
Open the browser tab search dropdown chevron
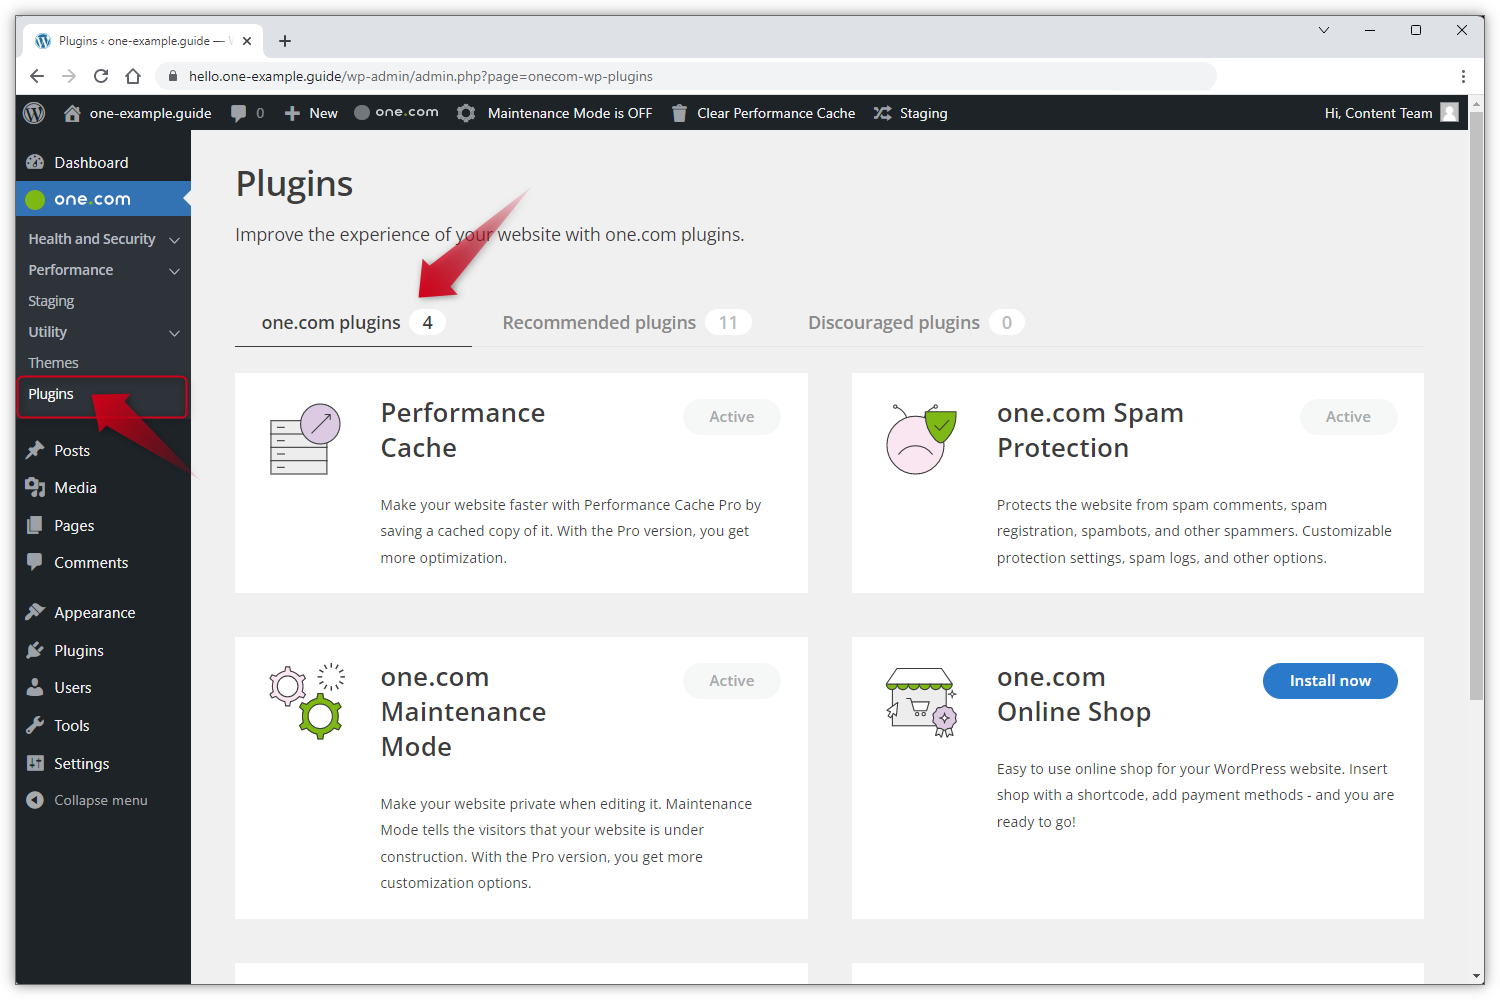[1324, 30]
